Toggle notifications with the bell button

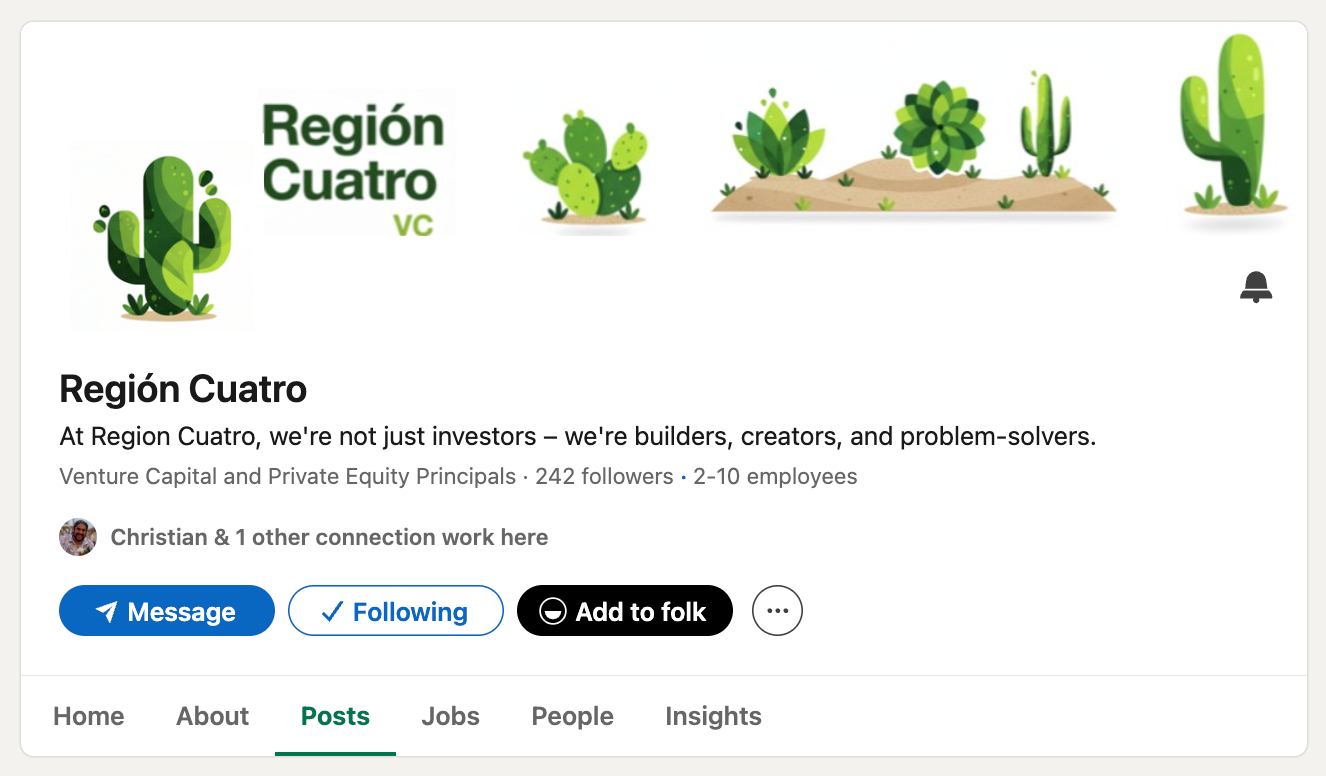coord(1256,287)
